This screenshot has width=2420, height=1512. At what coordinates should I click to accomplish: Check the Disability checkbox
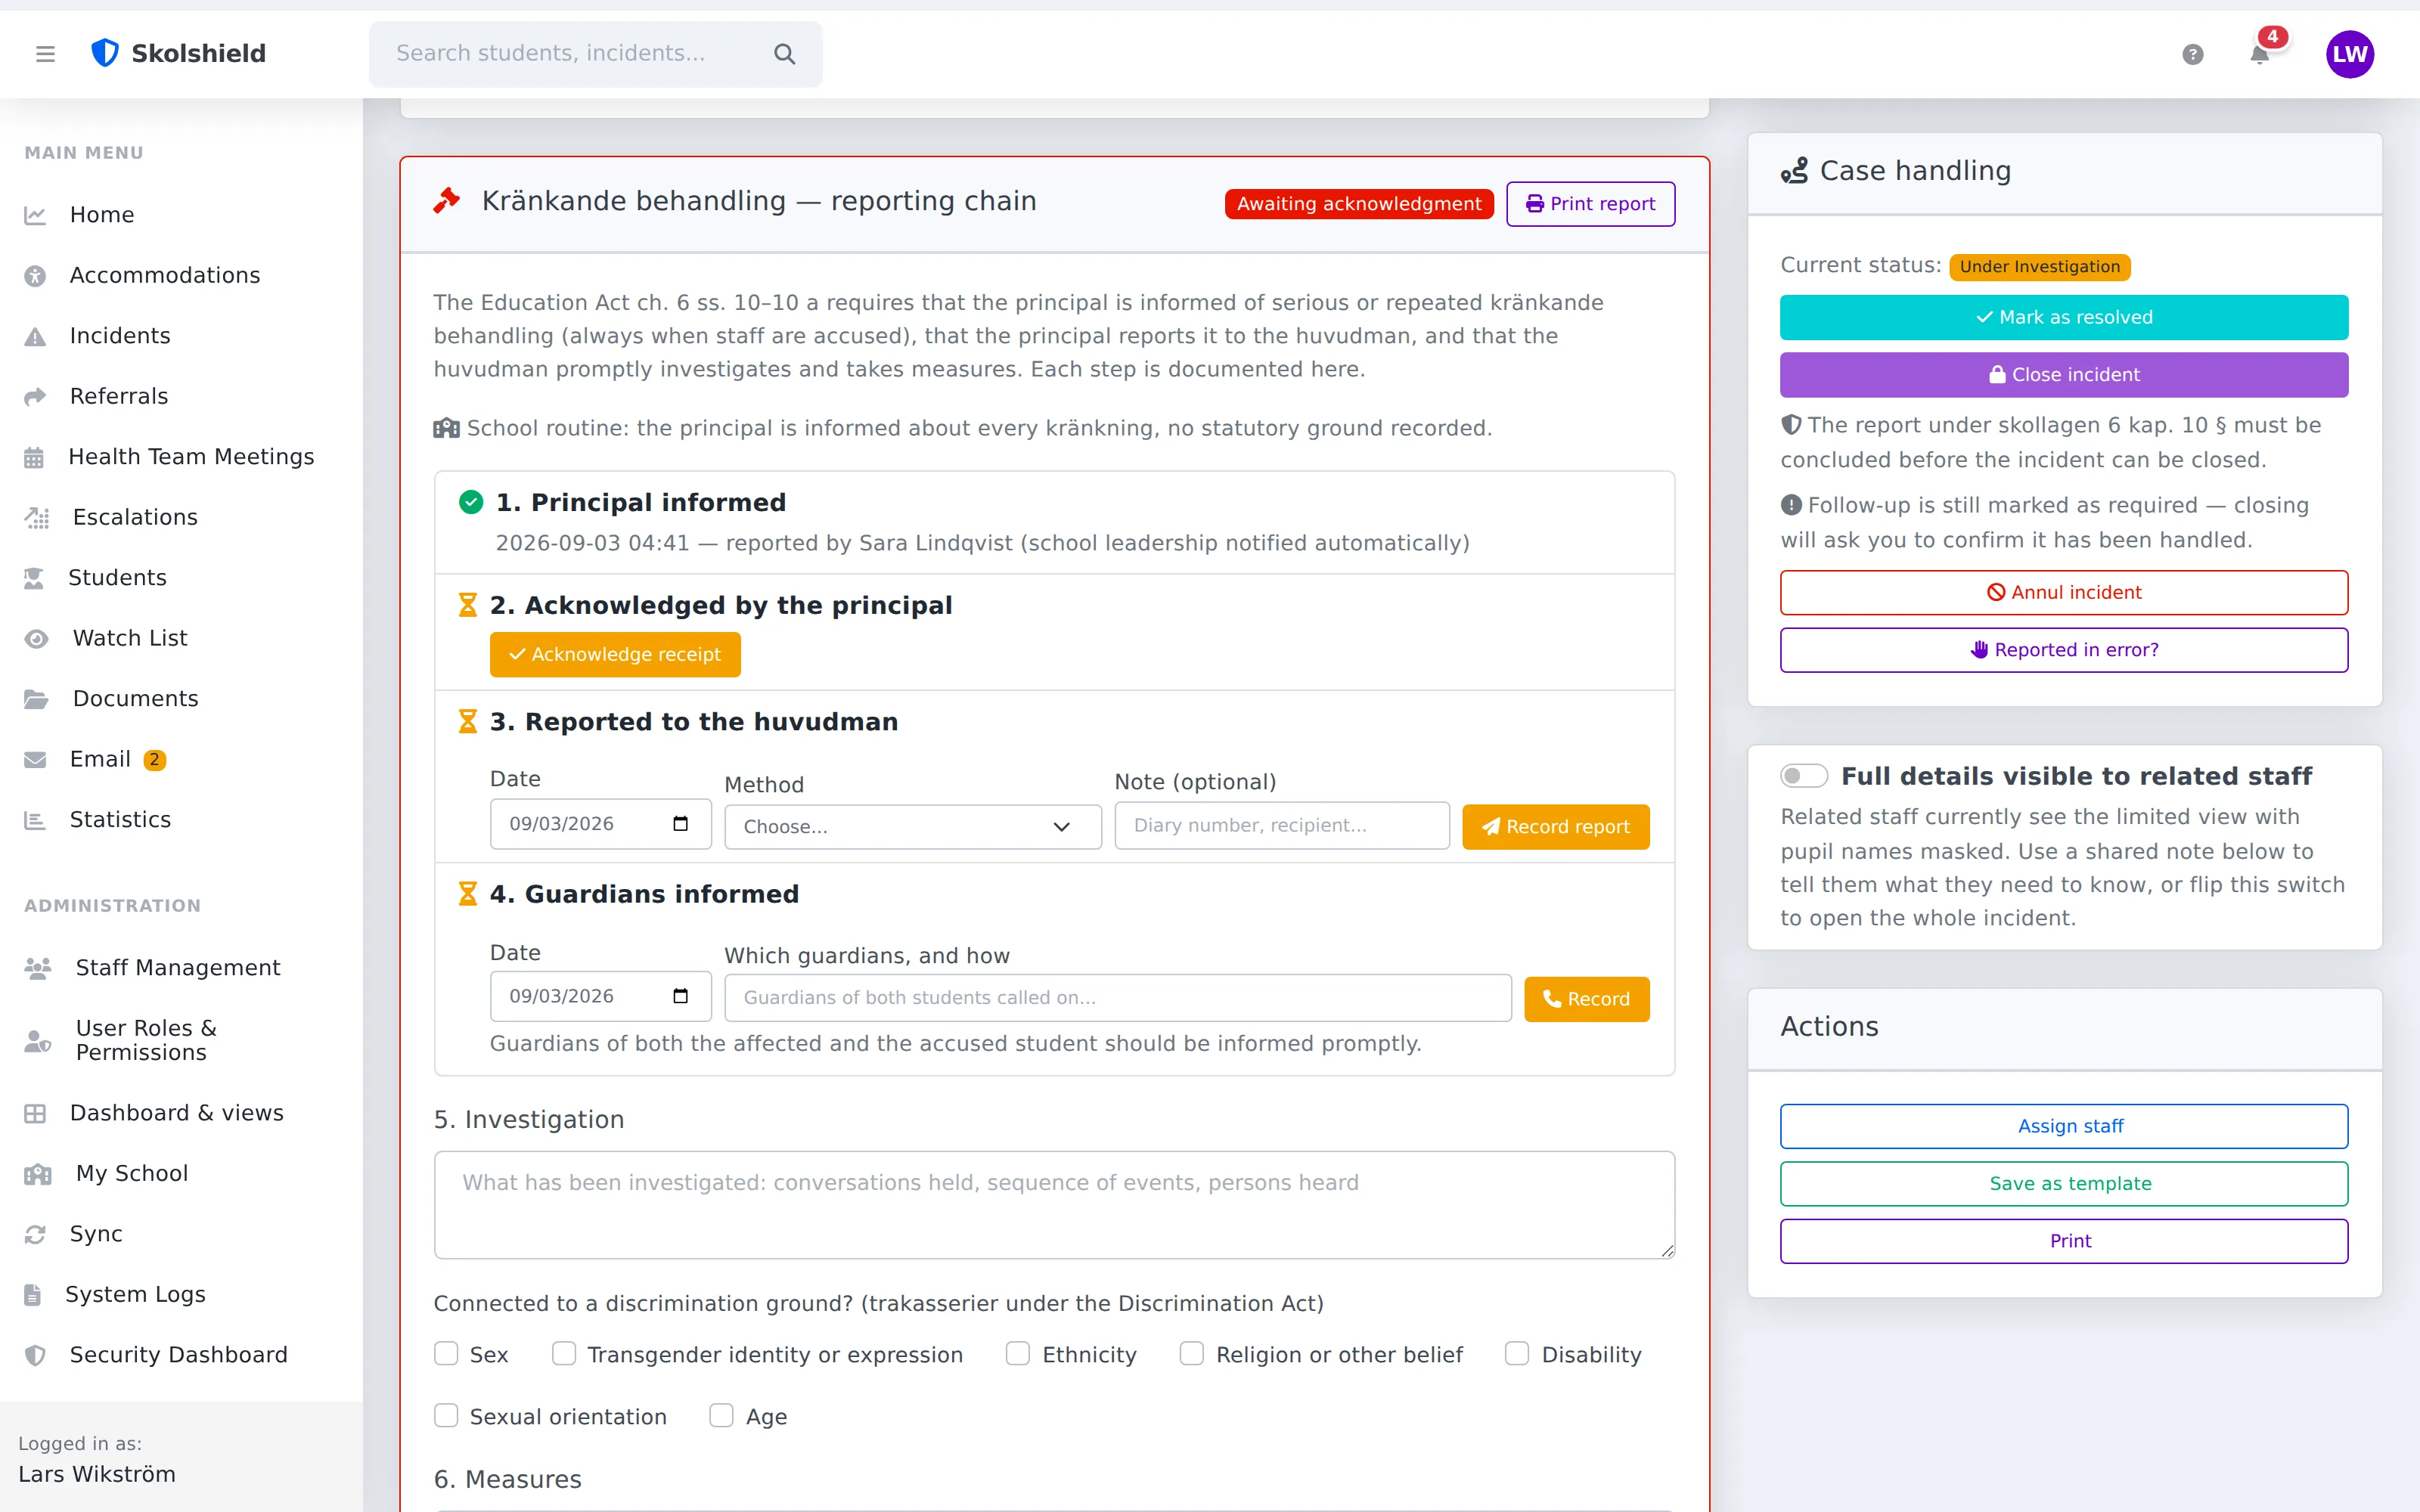pyautogui.click(x=1517, y=1354)
